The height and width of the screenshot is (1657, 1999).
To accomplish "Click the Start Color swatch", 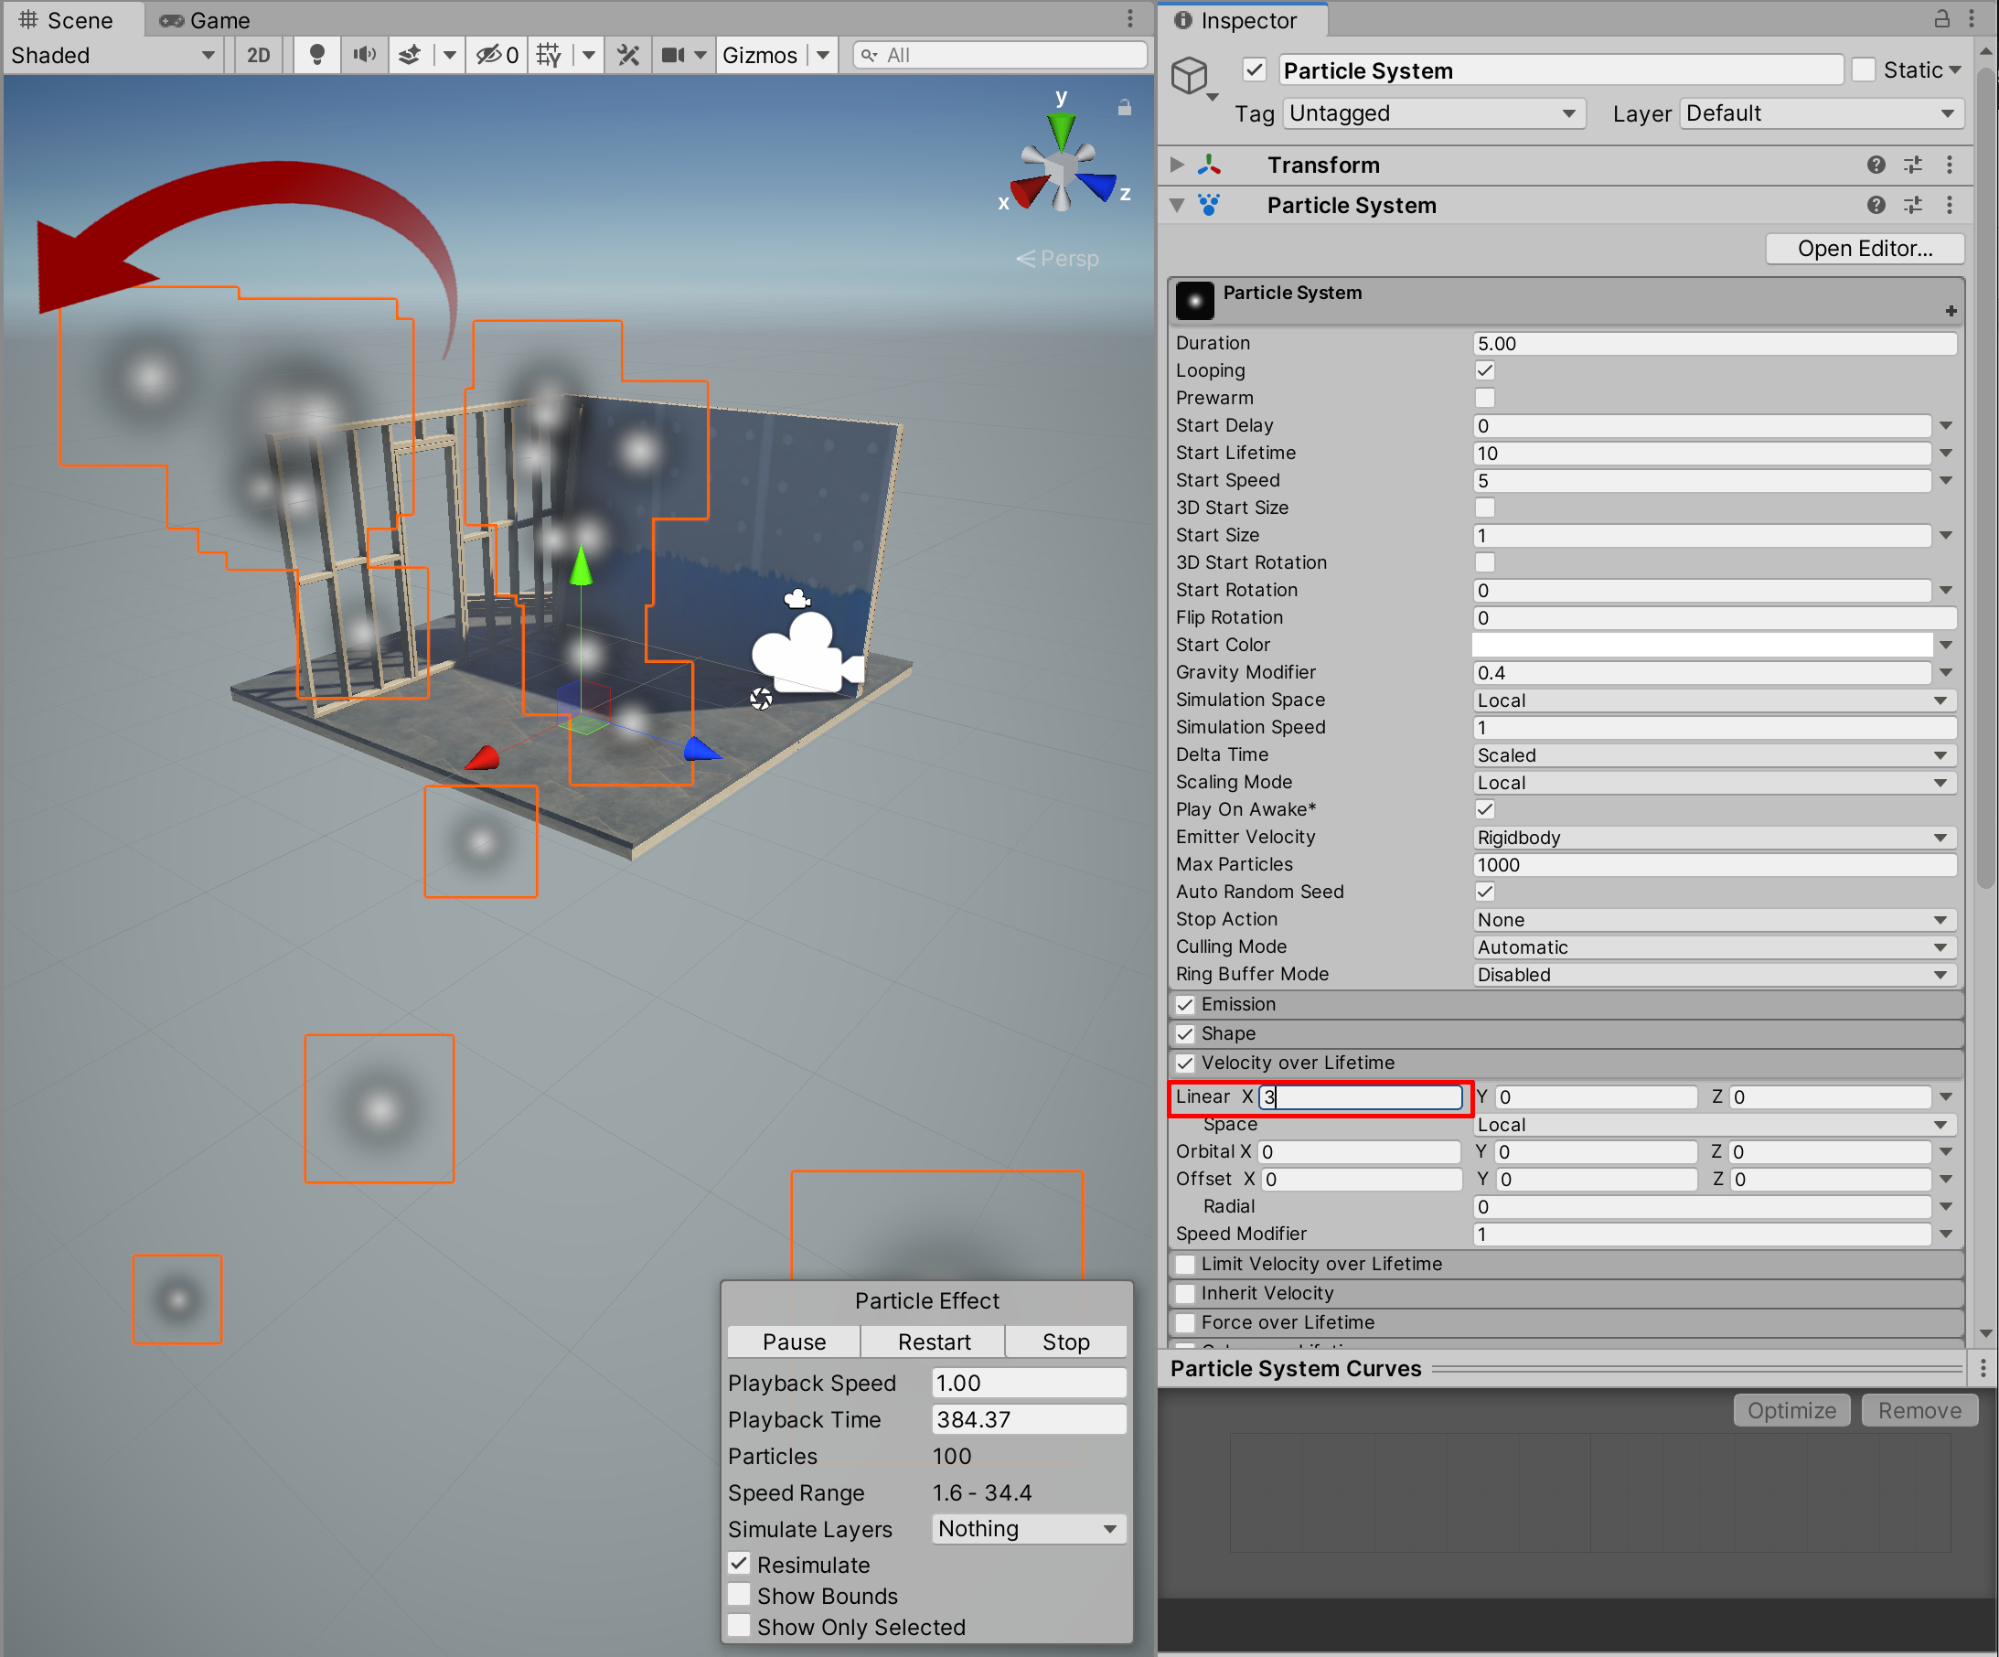I will point(1702,645).
